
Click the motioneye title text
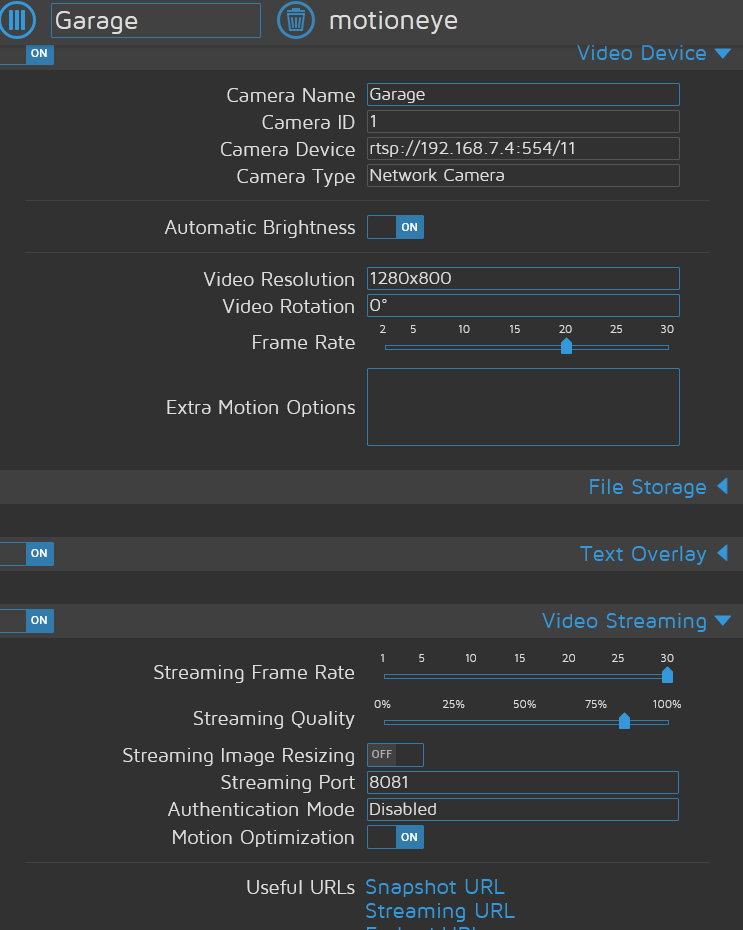coord(394,21)
